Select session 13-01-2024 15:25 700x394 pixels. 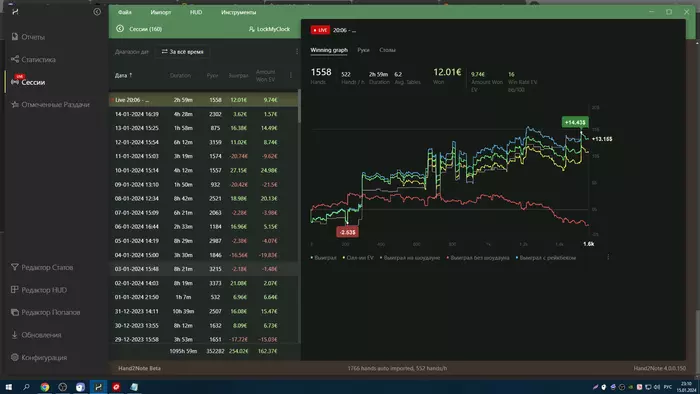203,128
